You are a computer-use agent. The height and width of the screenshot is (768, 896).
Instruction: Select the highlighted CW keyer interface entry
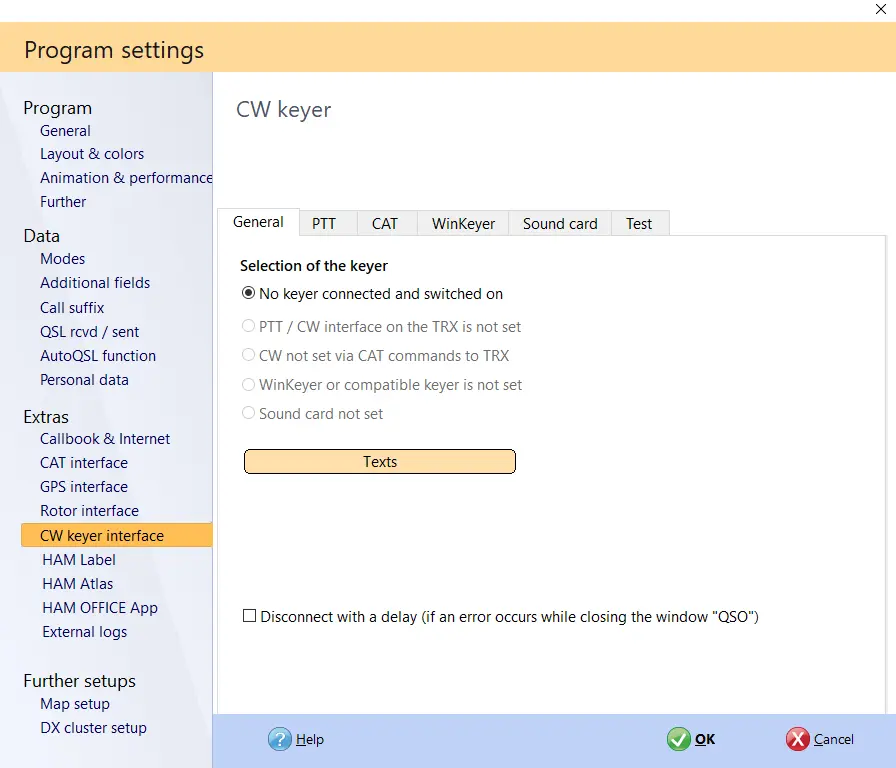(117, 535)
